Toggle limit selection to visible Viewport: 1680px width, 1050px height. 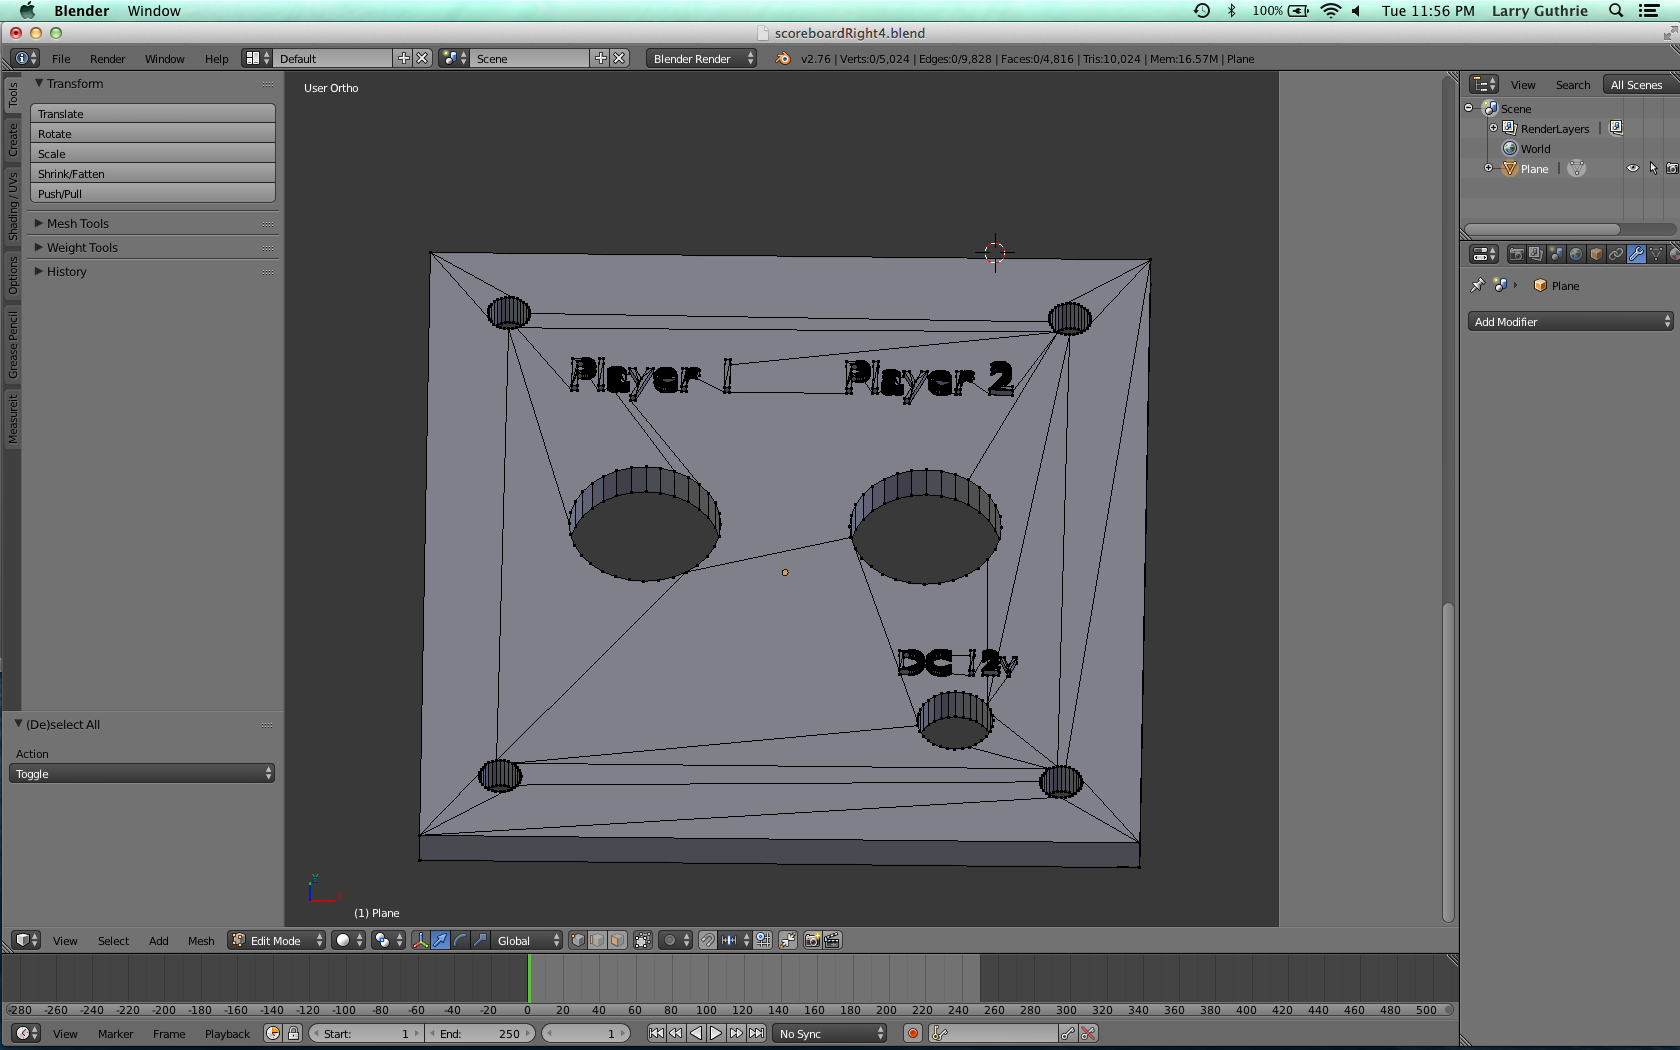point(643,940)
